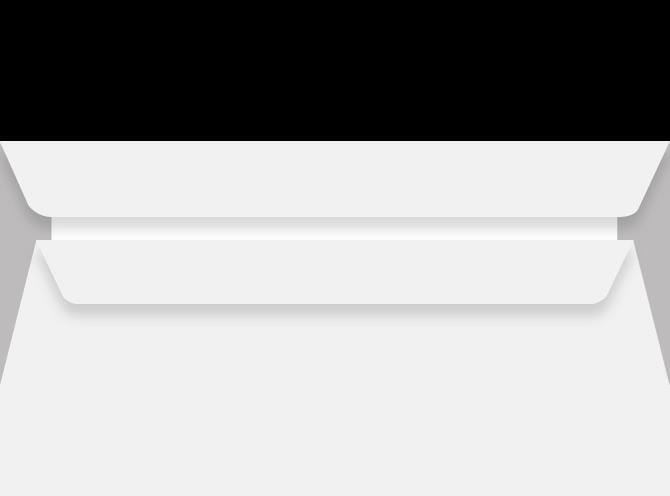Viewport: 670px width, 496px height.
Task: Click the large envelope body below flaps
Action: (335, 402)
